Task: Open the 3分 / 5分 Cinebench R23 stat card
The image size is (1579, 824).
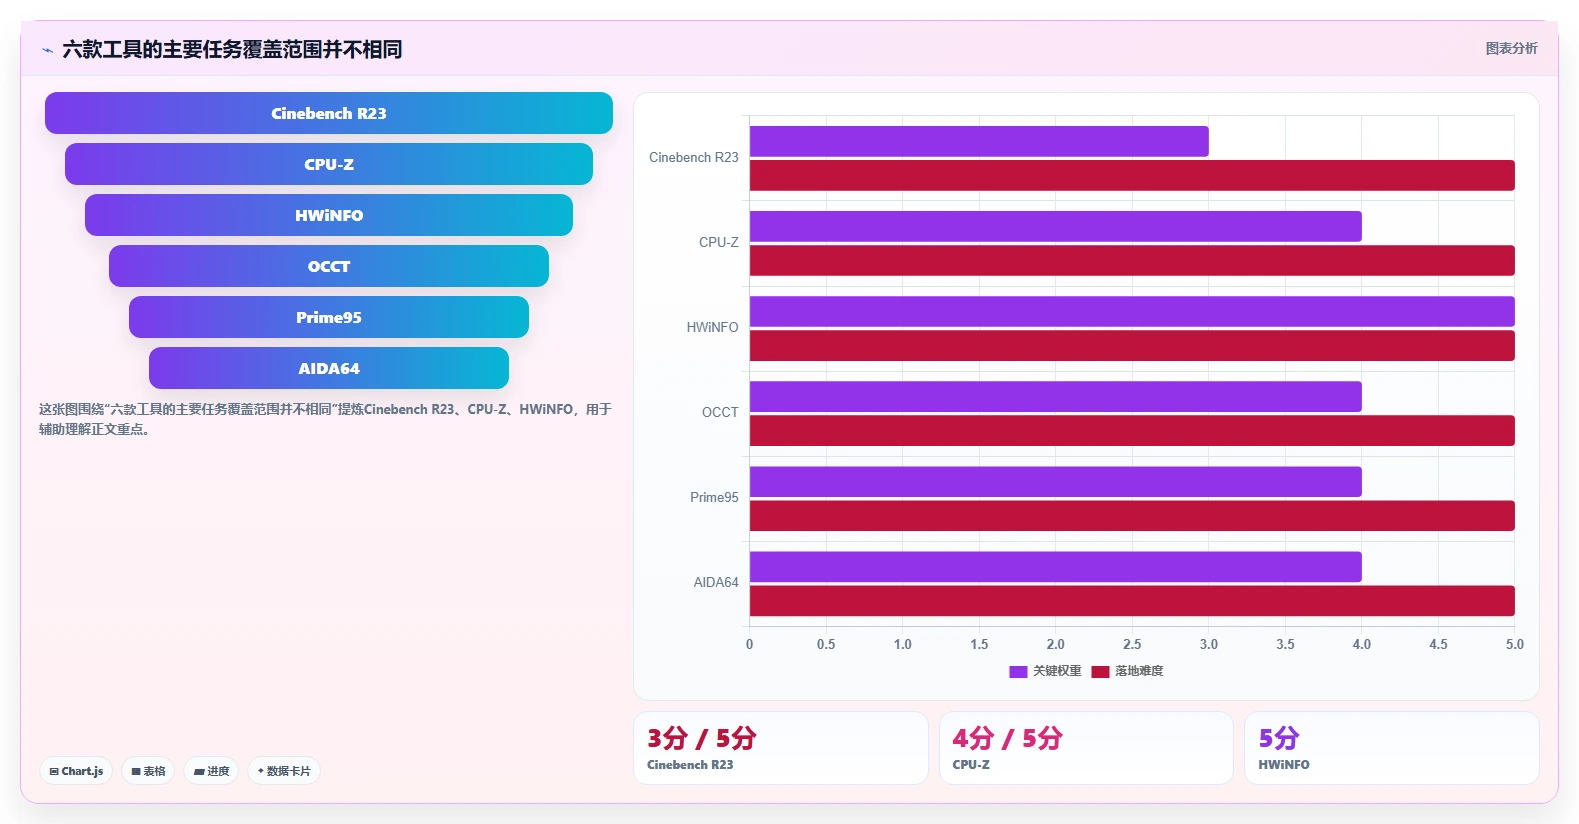Action: 781,748
